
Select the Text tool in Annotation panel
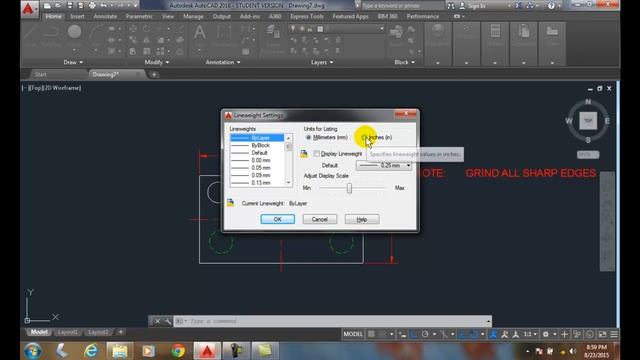pos(200,33)
